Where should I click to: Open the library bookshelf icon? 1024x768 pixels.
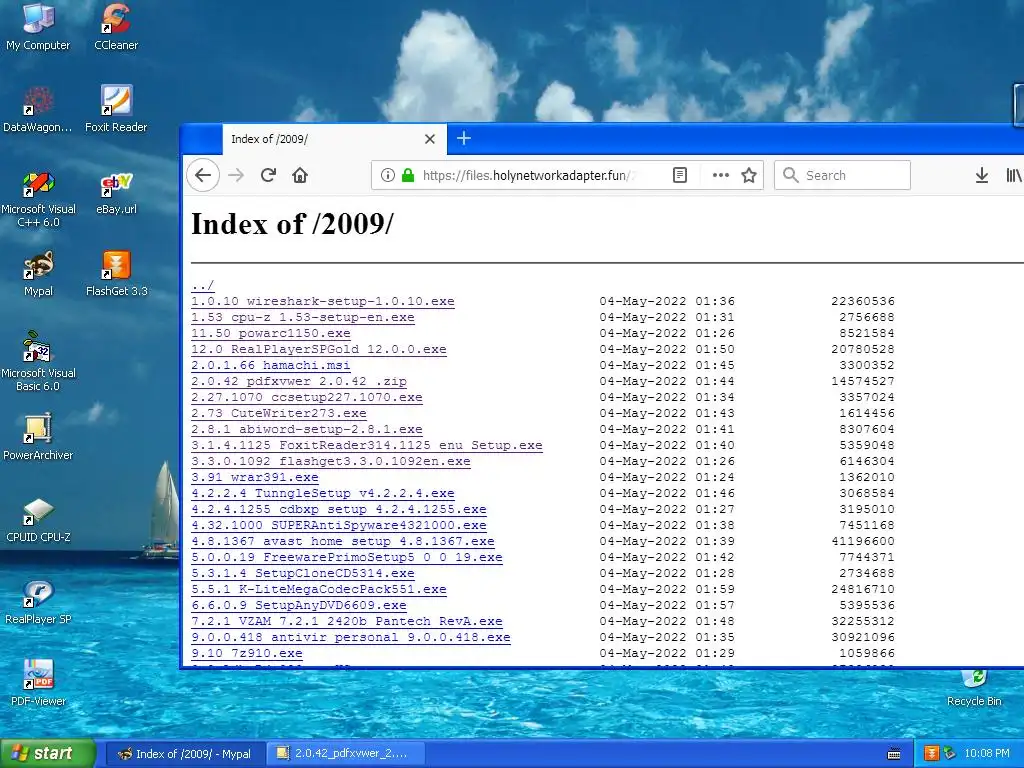(1014, 175)
